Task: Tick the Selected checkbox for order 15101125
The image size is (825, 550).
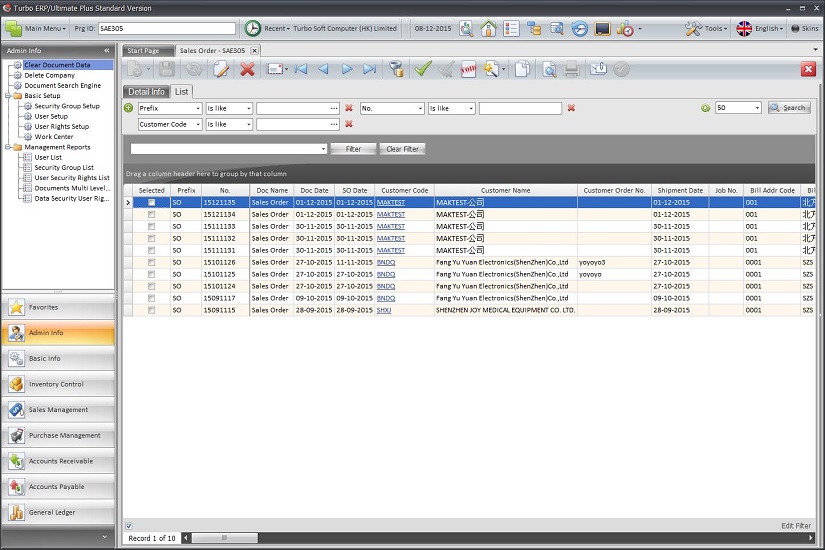Action: [152, 274]
